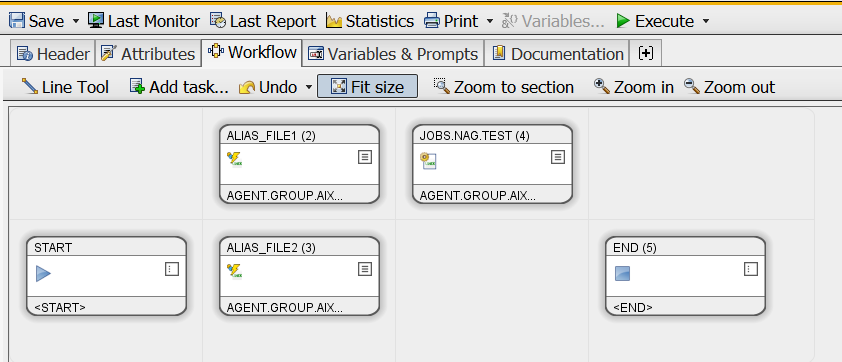Screen dimensions: 842x362
Task: Zoom out of the workflow
Action: point(729,87)
